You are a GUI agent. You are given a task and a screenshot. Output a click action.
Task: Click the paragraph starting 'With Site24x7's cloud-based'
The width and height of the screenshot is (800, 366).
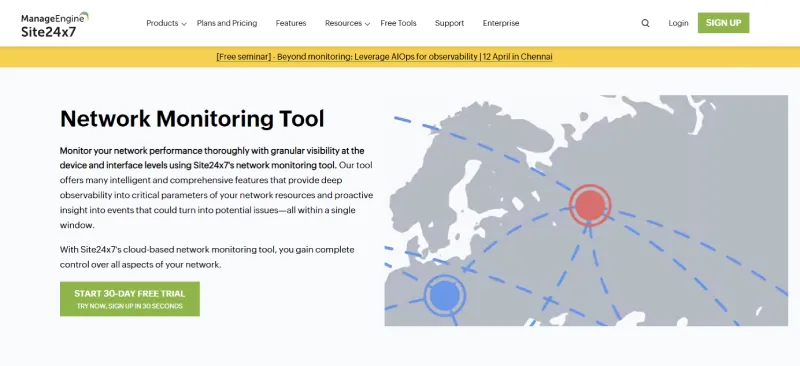(207, 257)
